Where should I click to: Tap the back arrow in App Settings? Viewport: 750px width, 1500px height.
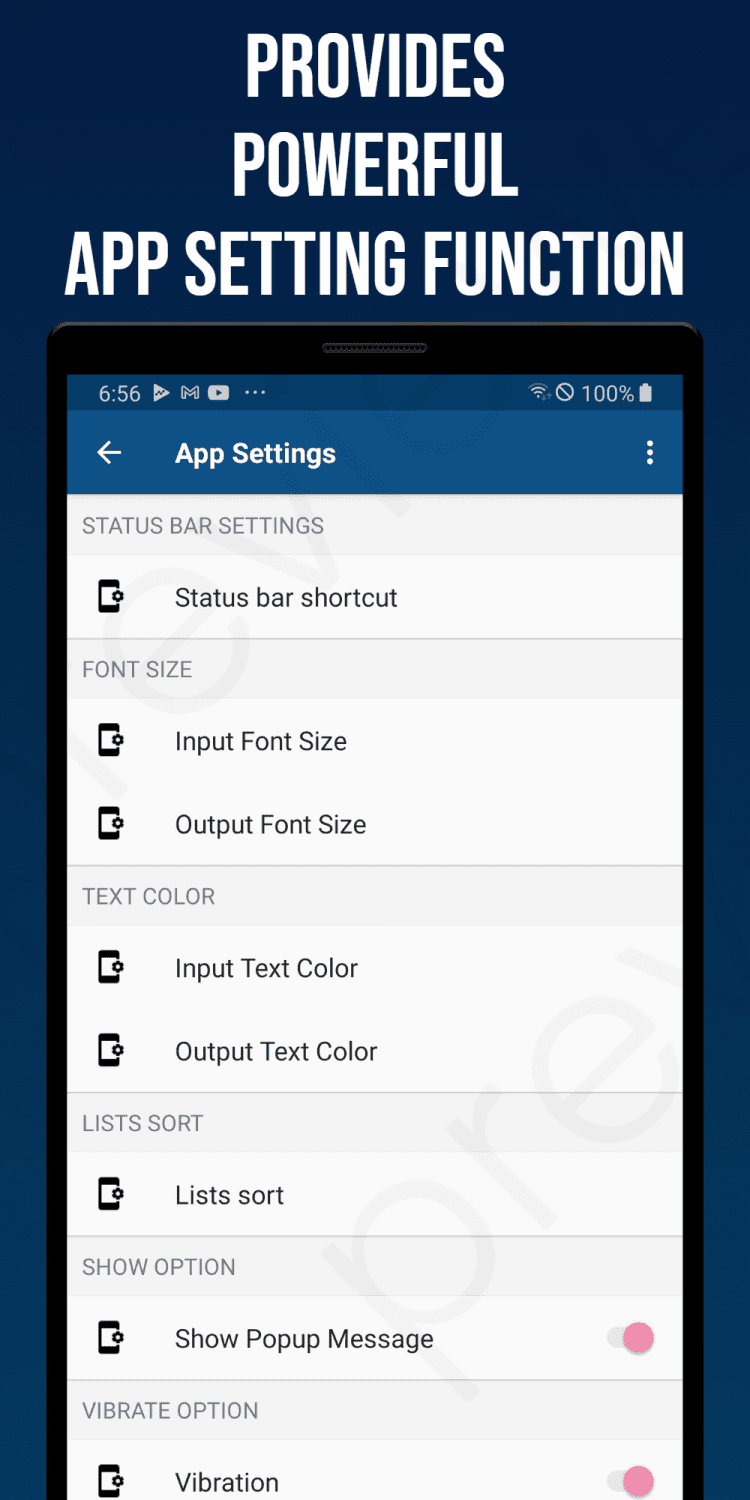(x=109, y=453)
